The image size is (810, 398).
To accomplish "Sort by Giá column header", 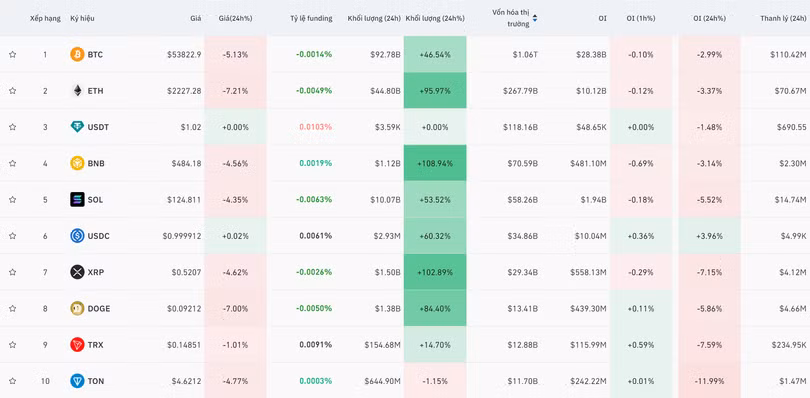I will (195, 18).
